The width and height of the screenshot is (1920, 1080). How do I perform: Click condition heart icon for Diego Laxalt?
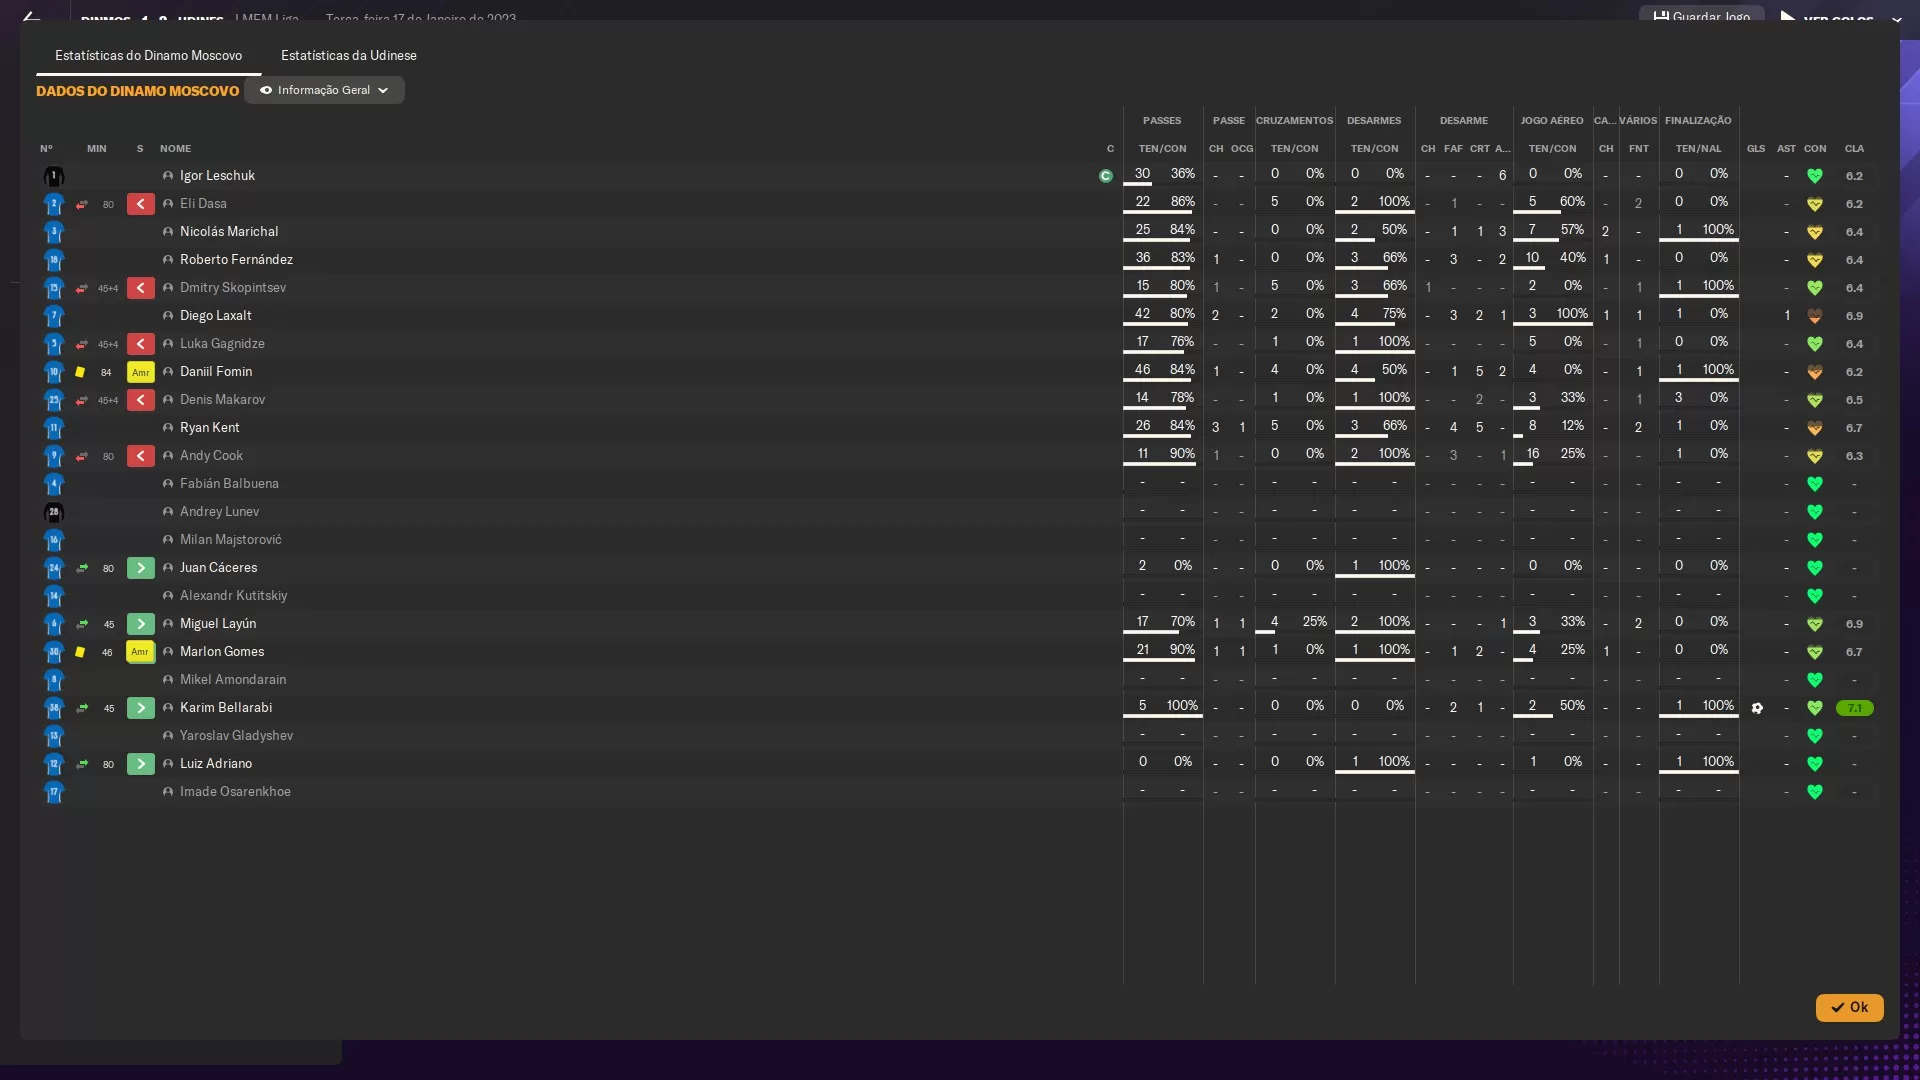click(x=1815, y=316)
